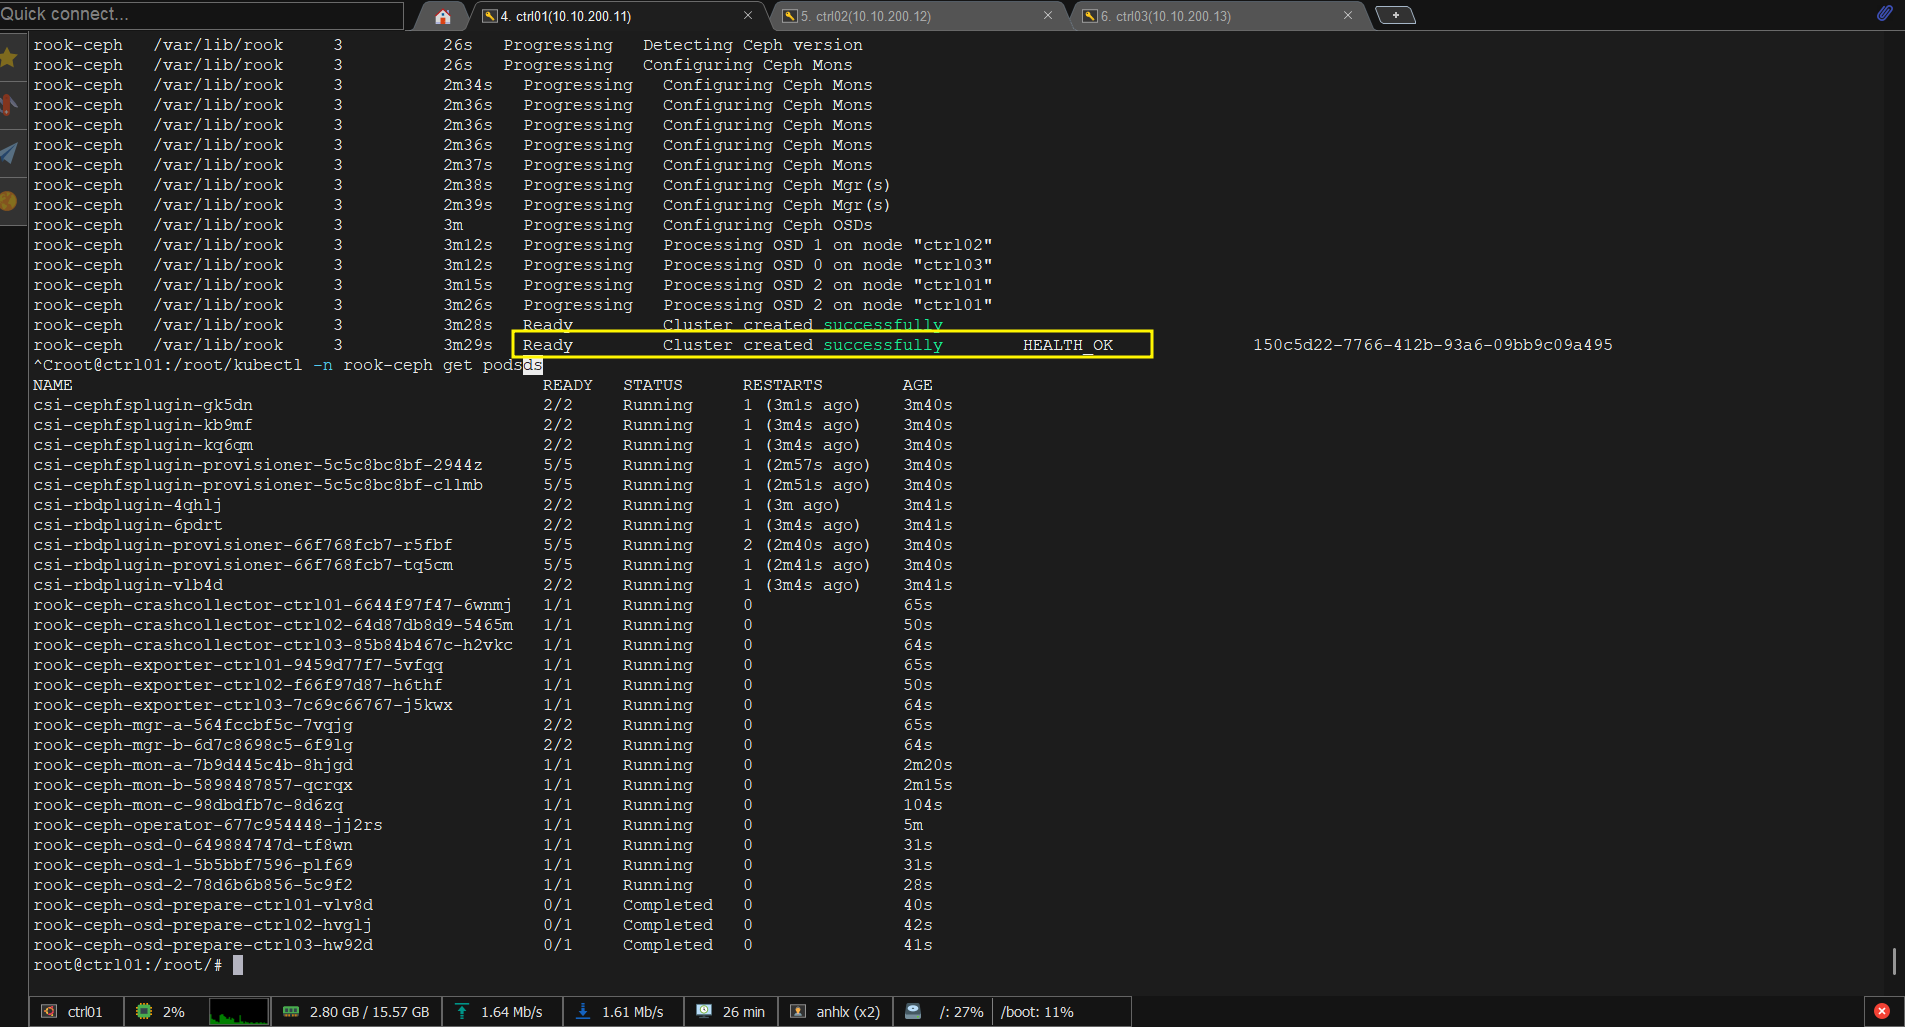This screenshot has height=1027, width=1905.
Task: Click the '/boot: 11%' status entry
Action: [1037, 1012]
